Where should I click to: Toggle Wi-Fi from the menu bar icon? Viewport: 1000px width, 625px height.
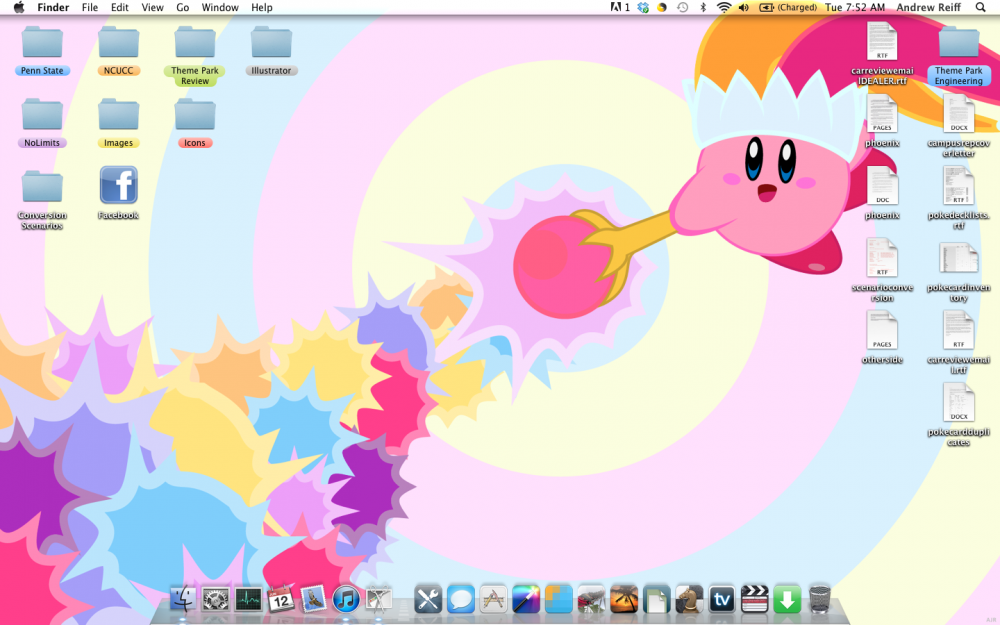[723, 7]
